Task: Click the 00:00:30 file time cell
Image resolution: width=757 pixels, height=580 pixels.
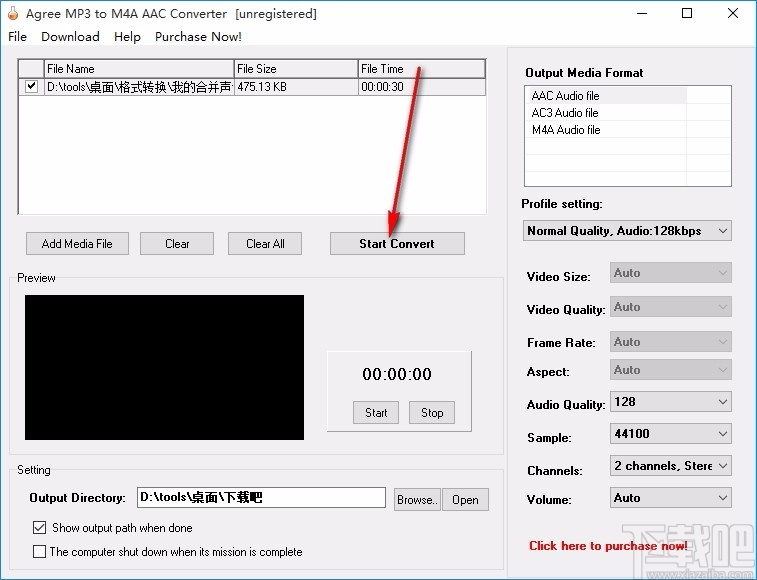Action: point(421,87)
